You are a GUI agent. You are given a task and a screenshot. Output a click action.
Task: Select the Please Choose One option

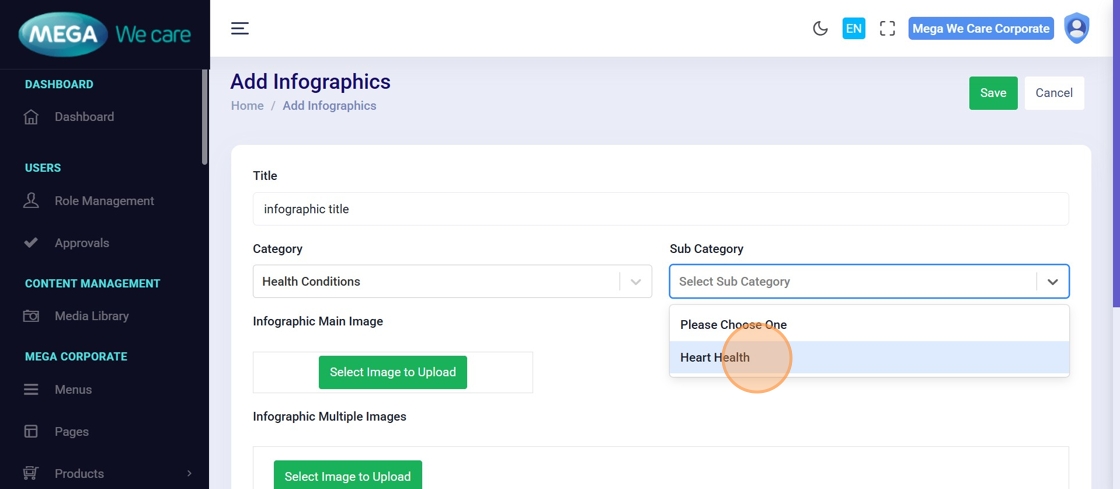tap(733, 325)
